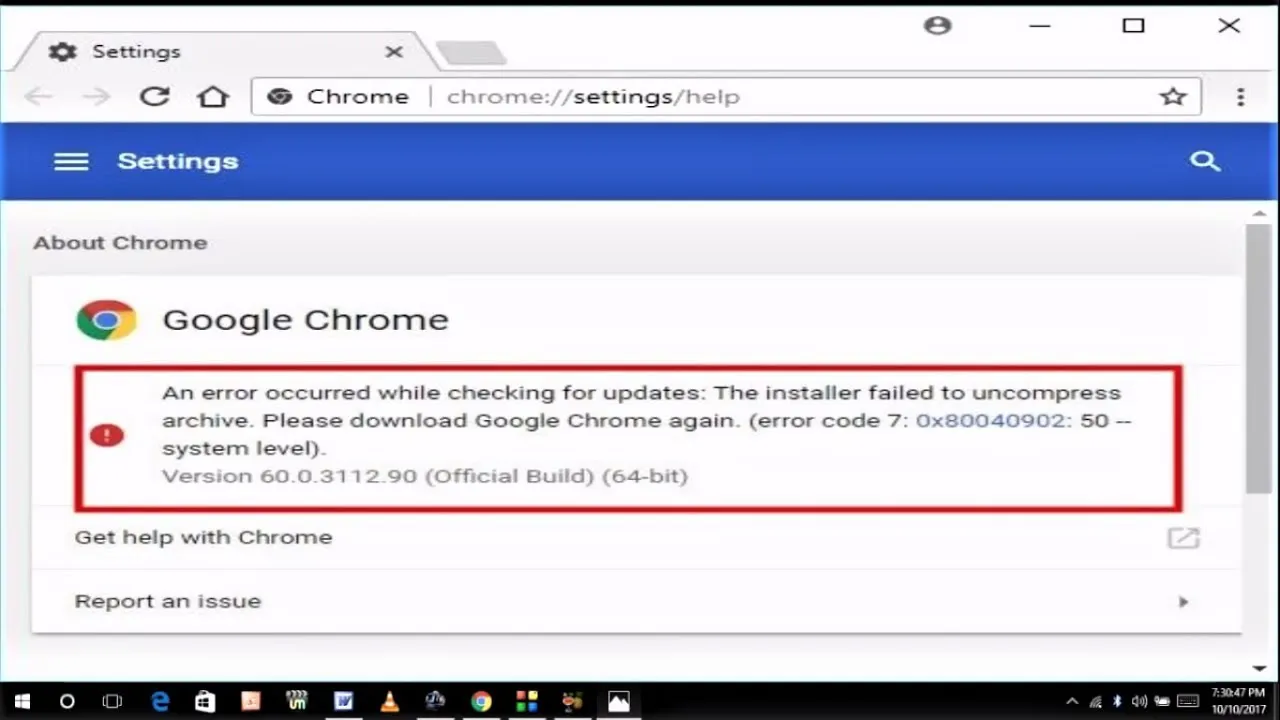Image resolution: width=1280 pixels, height=720 pixels.
Task: Bookmark this page with the star icon
Action: coord(1173,96)
